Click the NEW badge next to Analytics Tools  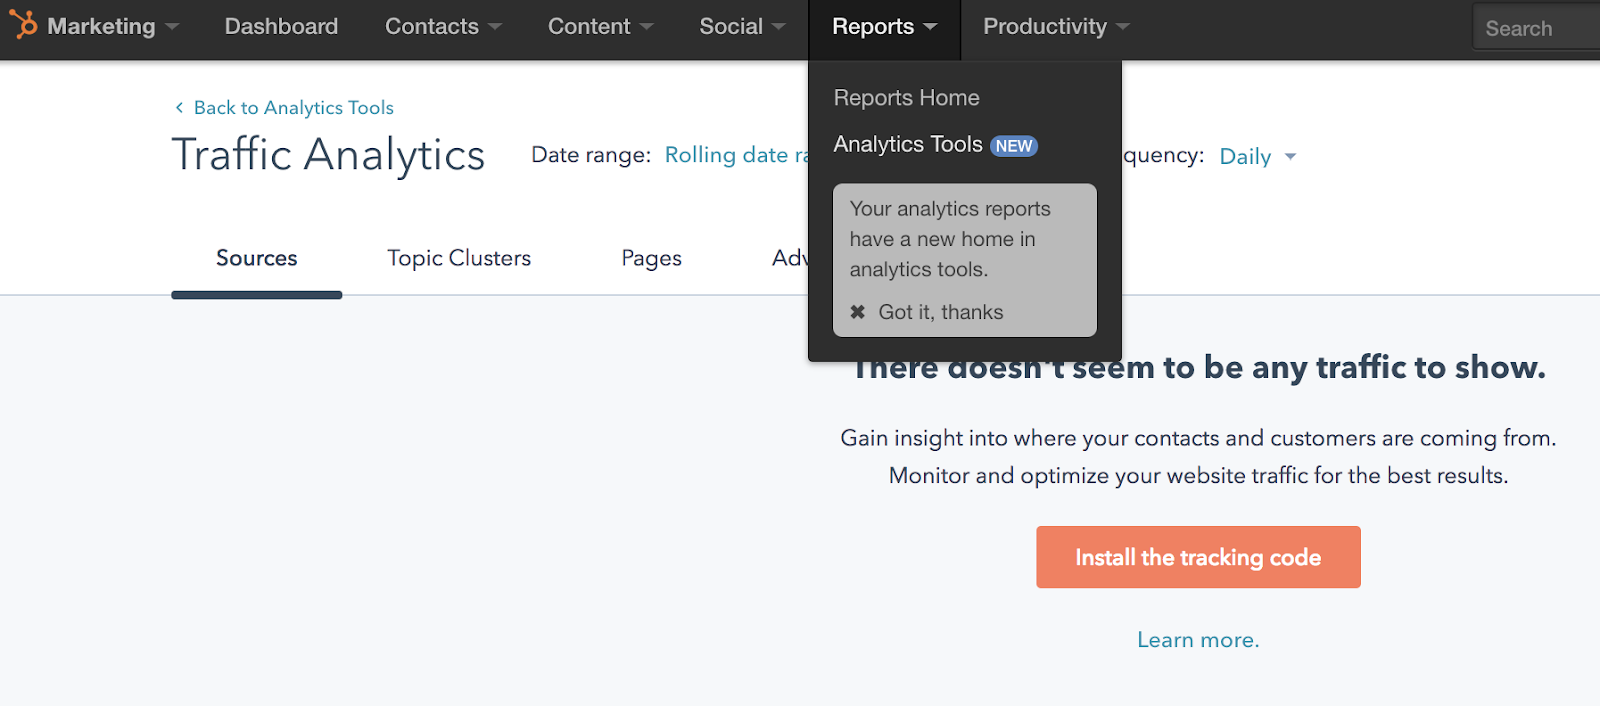click(1014, 146)
